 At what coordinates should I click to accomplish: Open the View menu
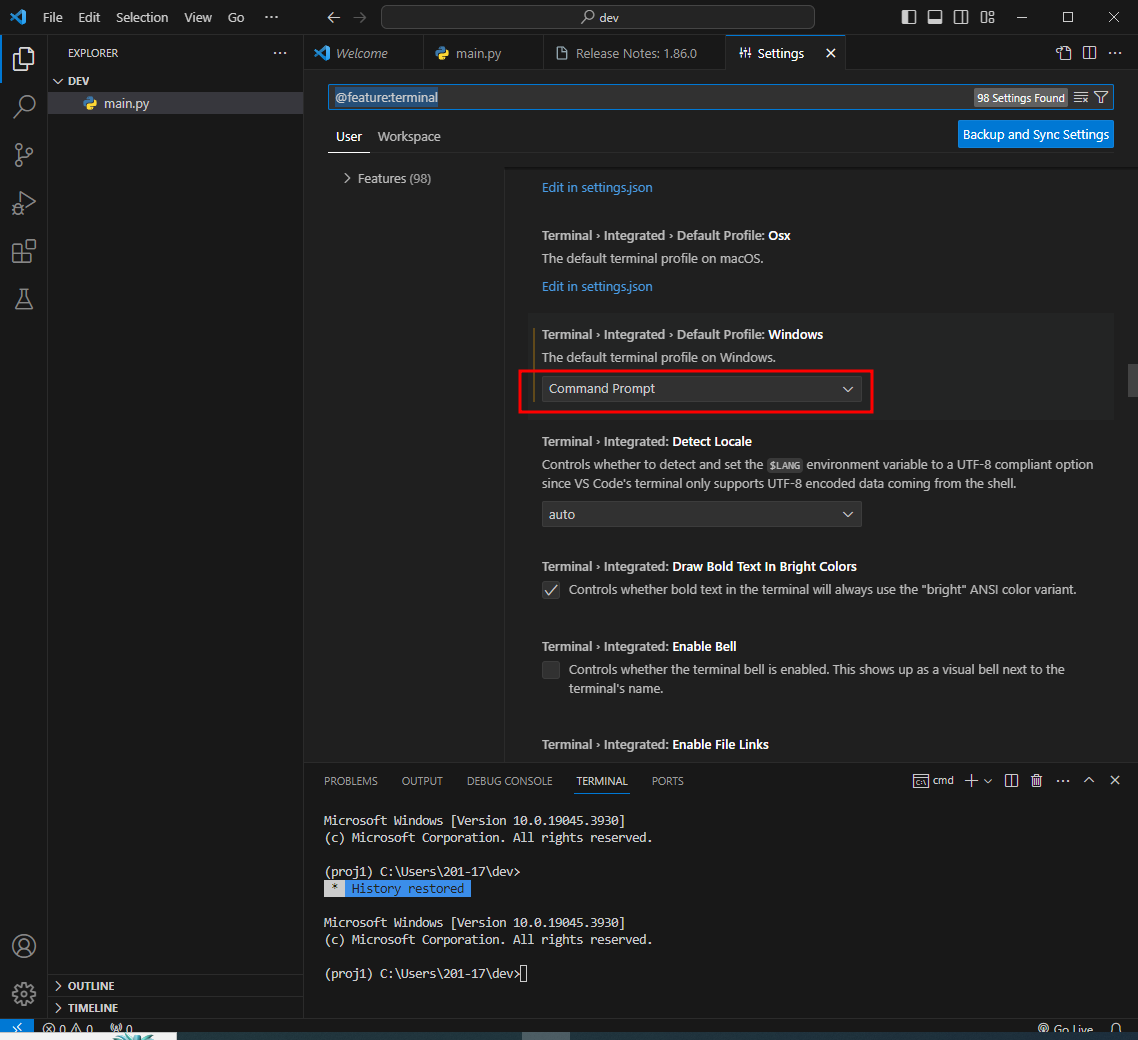[197, 17]
